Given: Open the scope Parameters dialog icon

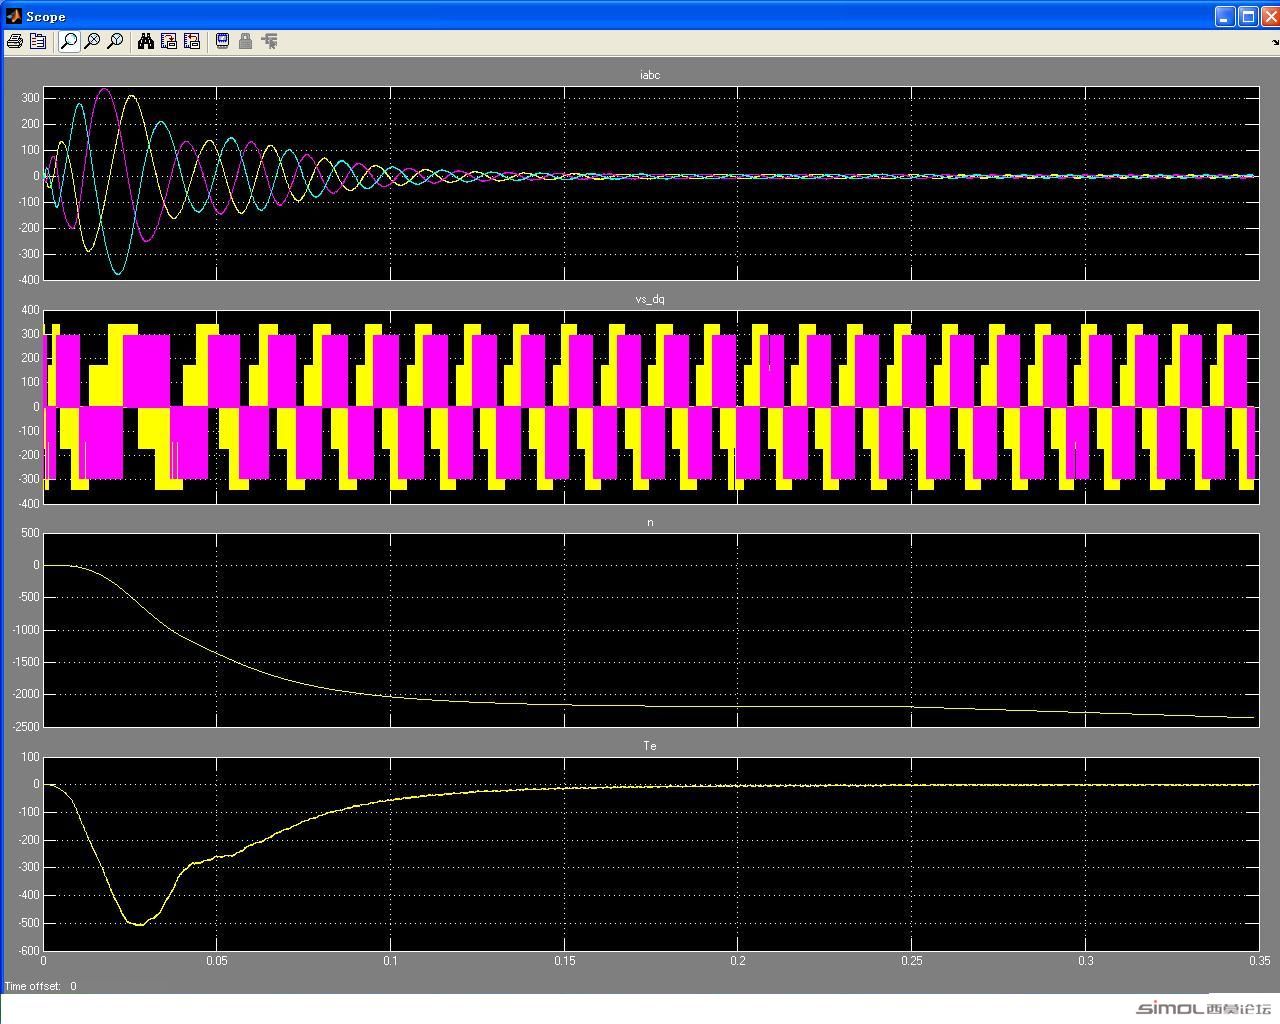Looking at the screenshot, I should point(38,41).
